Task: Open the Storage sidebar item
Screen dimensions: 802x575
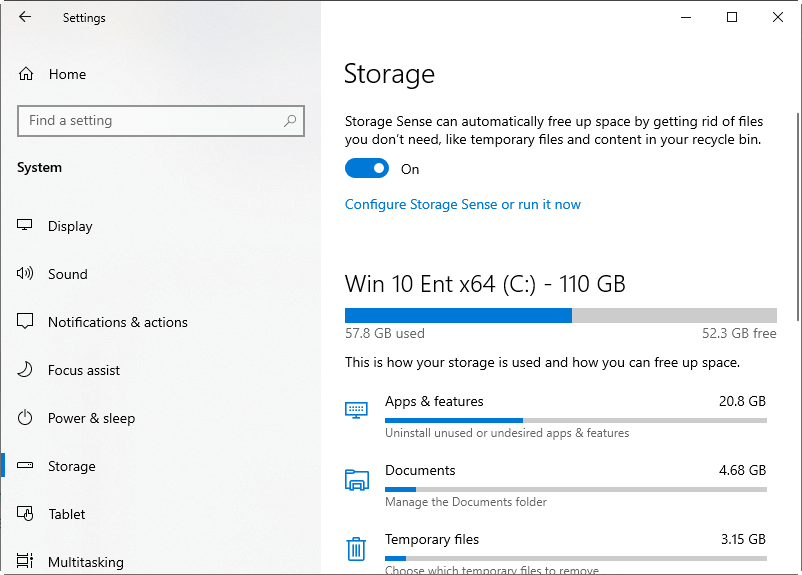Action: (x=72, y=466)
